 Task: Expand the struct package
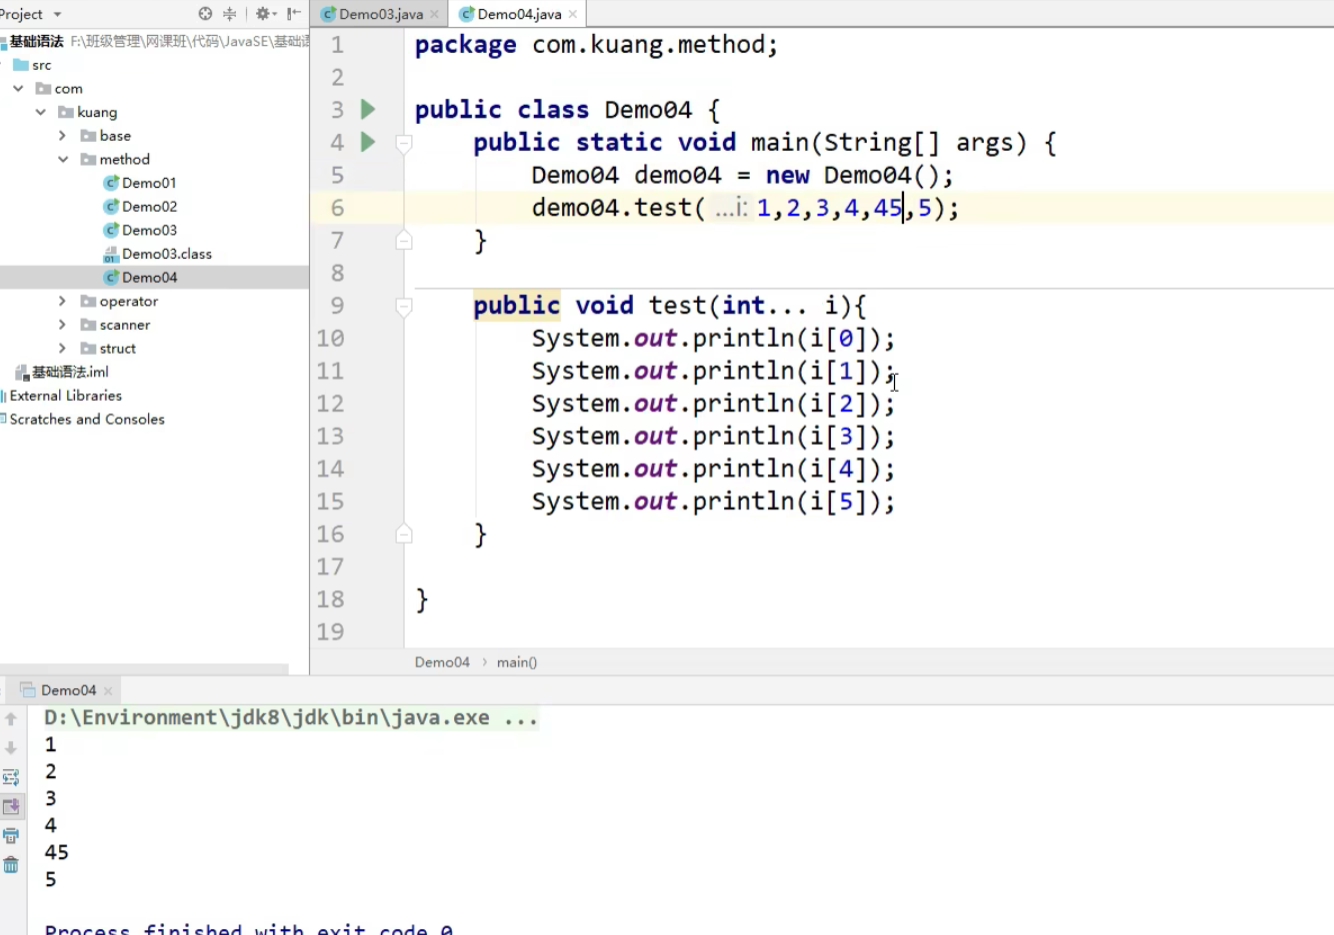tap(62, 348)
